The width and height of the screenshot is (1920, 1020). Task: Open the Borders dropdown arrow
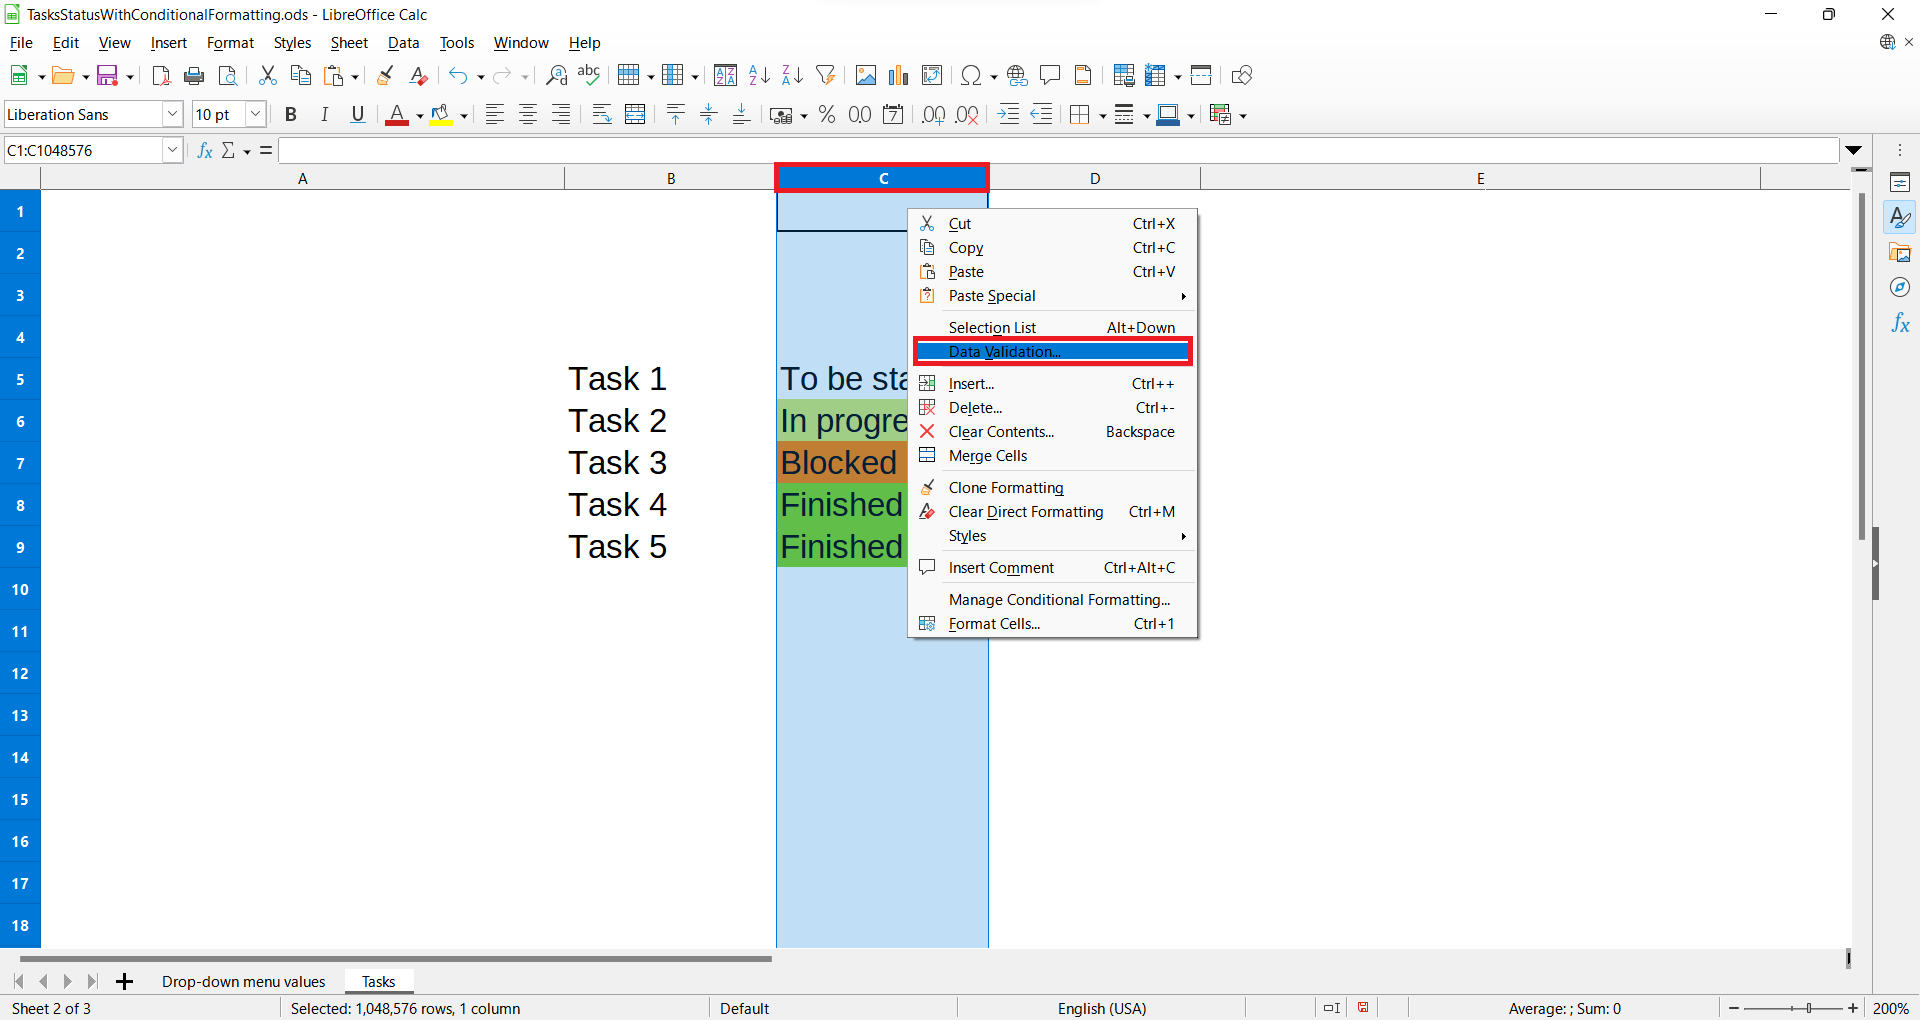tap(1103, 116)
